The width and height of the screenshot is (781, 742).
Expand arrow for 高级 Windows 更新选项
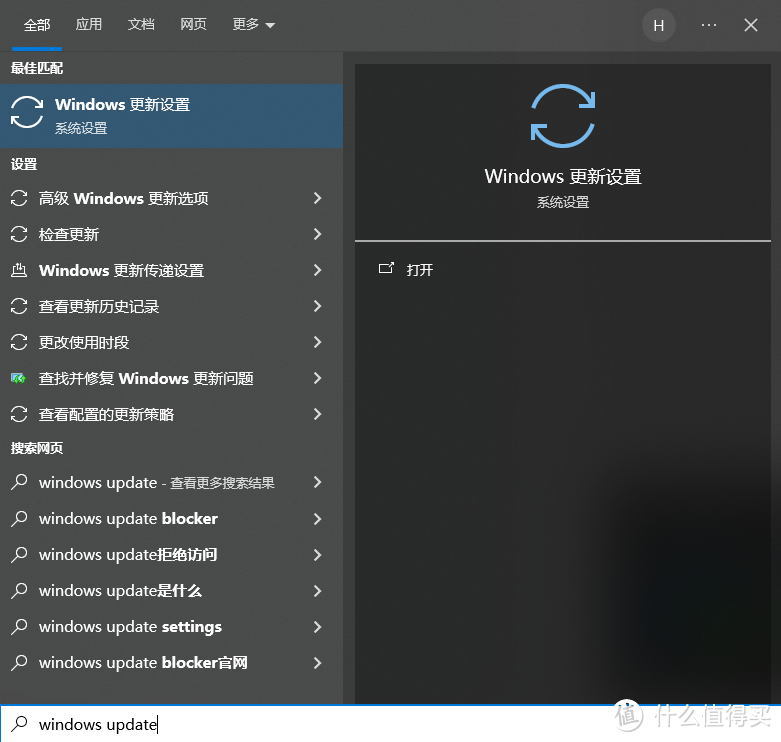[x=317, y=198]
